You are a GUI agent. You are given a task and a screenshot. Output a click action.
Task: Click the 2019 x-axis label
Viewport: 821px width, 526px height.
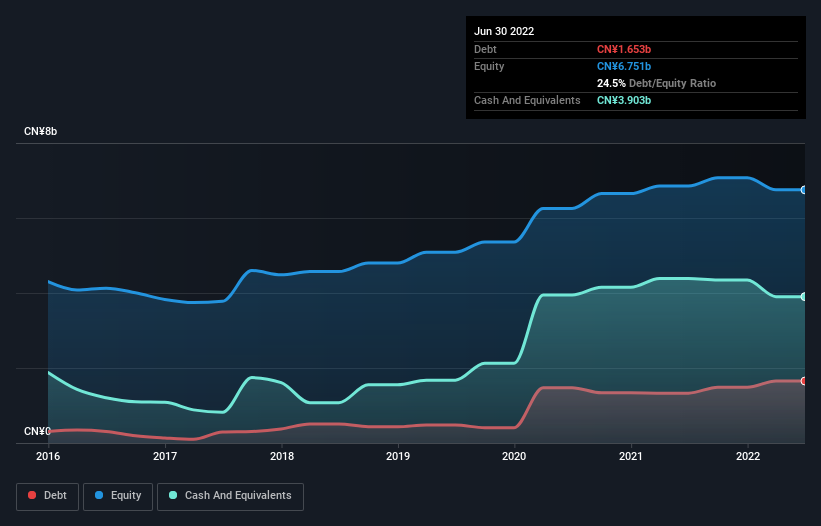point(398,456)
